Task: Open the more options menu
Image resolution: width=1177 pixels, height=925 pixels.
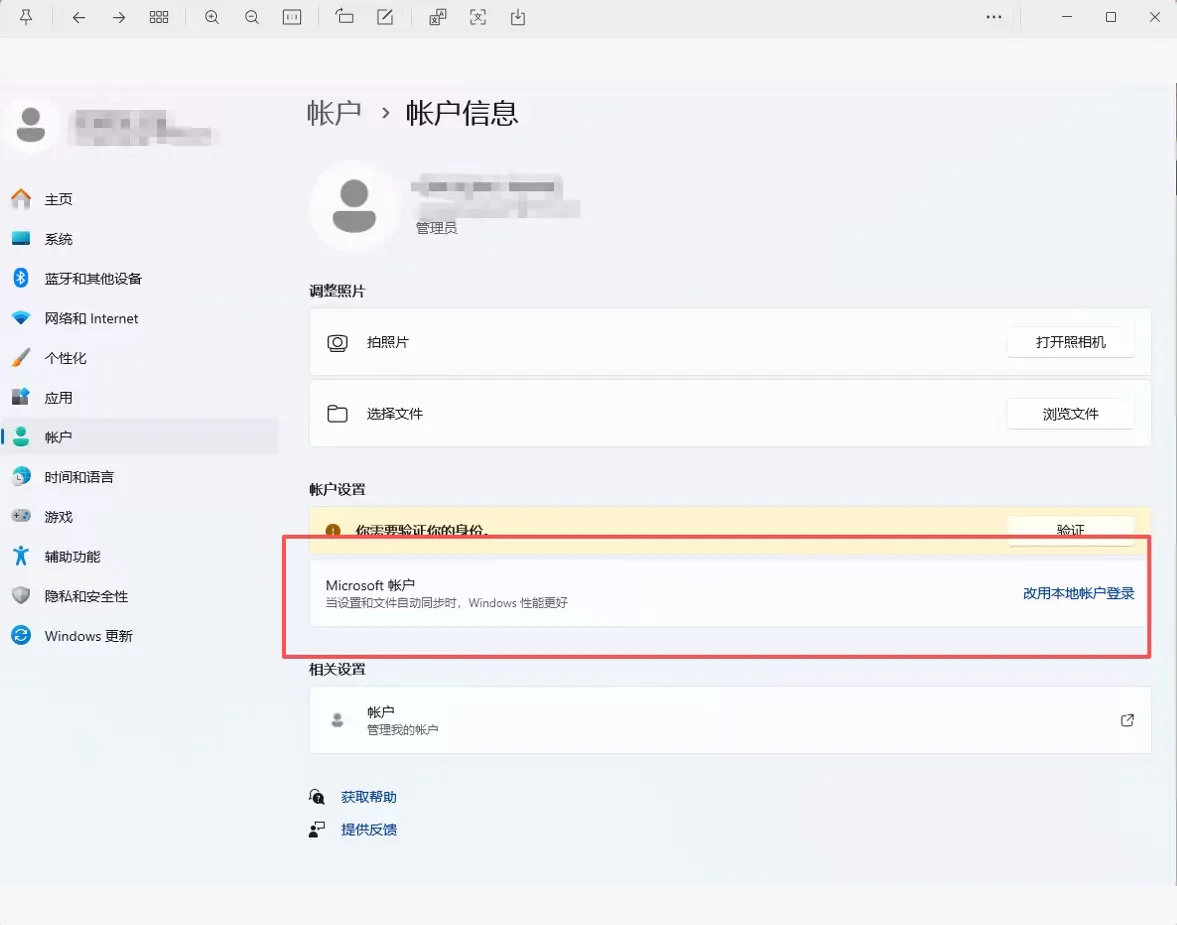Action: coord(994,17)
